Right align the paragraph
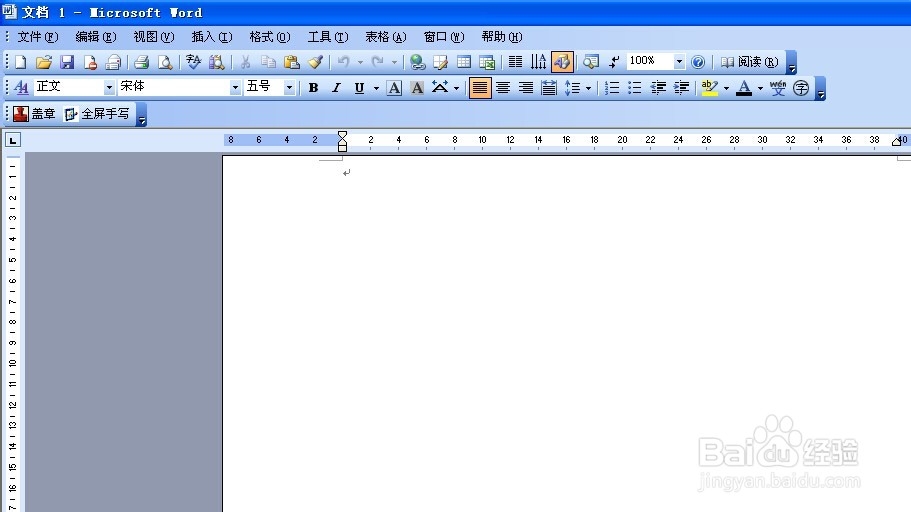The height and width of the screenshot is (512, 911). [526, 88]
